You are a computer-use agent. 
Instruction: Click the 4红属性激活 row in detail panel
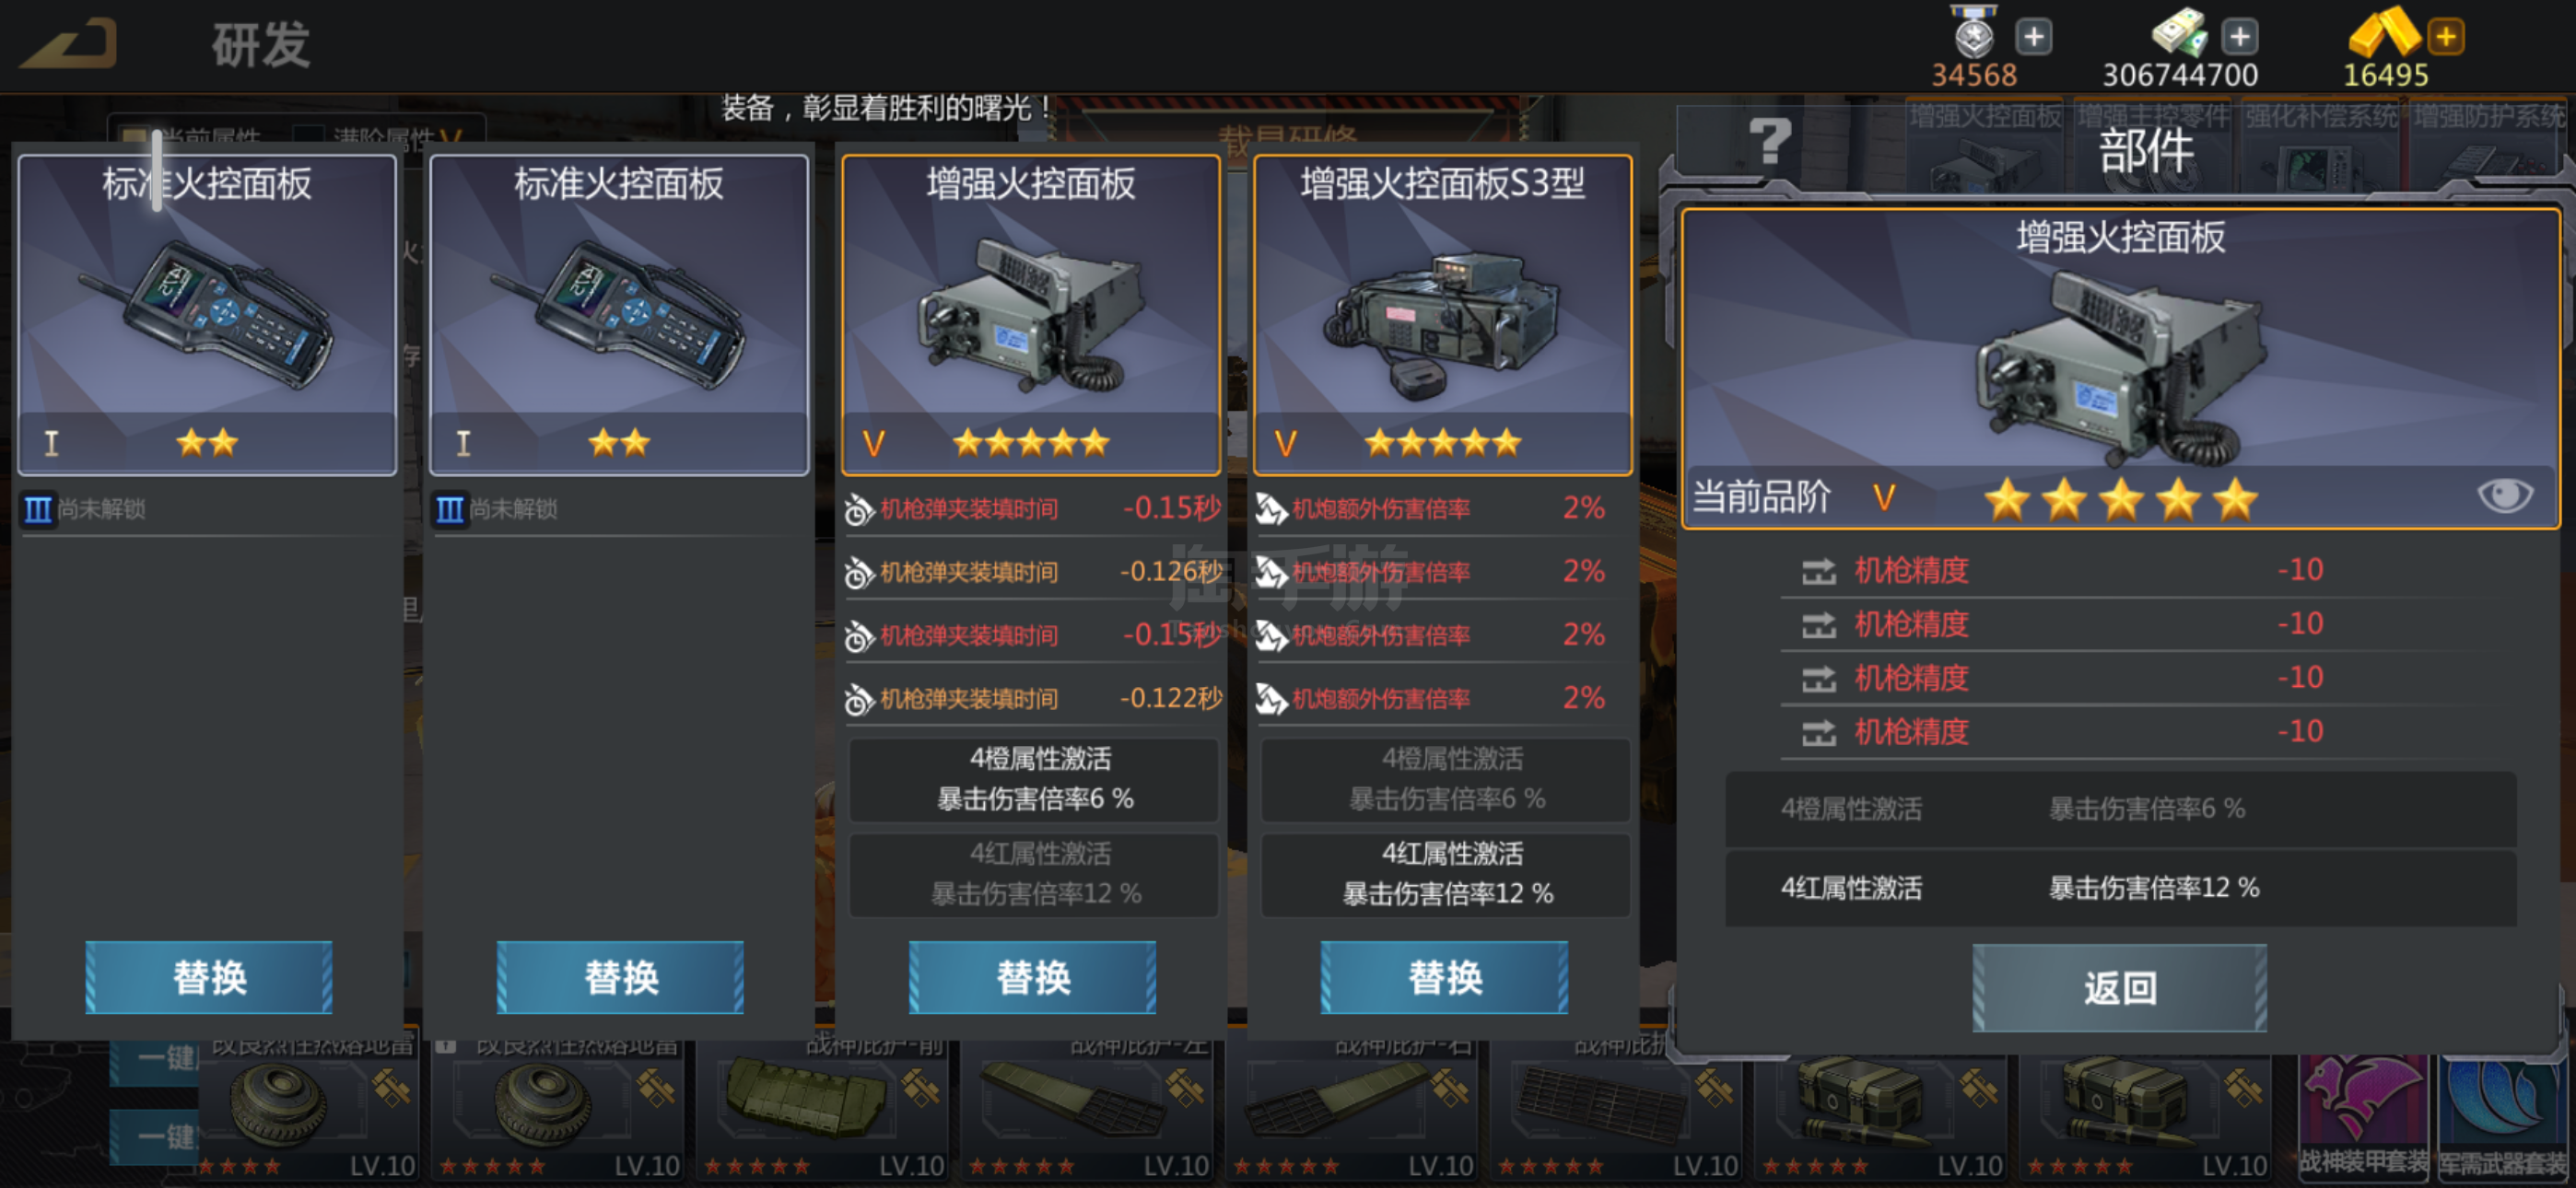point(2120,888)
